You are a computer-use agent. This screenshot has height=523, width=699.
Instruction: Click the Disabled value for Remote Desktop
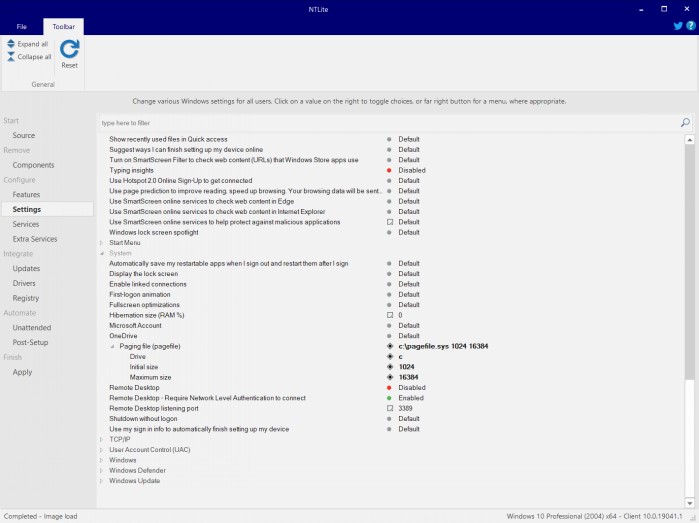pyautogui.click(x=412, y=387)
